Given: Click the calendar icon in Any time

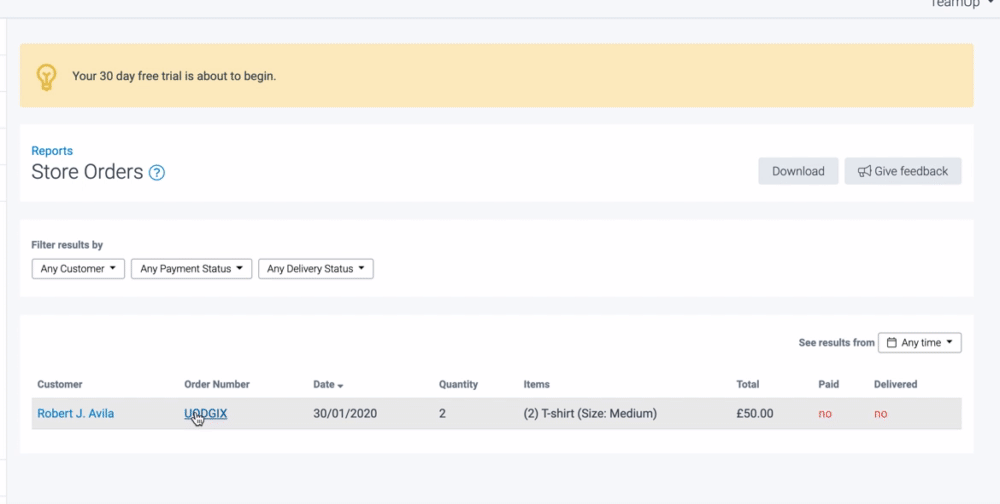Looking at the screenshot, I should pos(892,343).
